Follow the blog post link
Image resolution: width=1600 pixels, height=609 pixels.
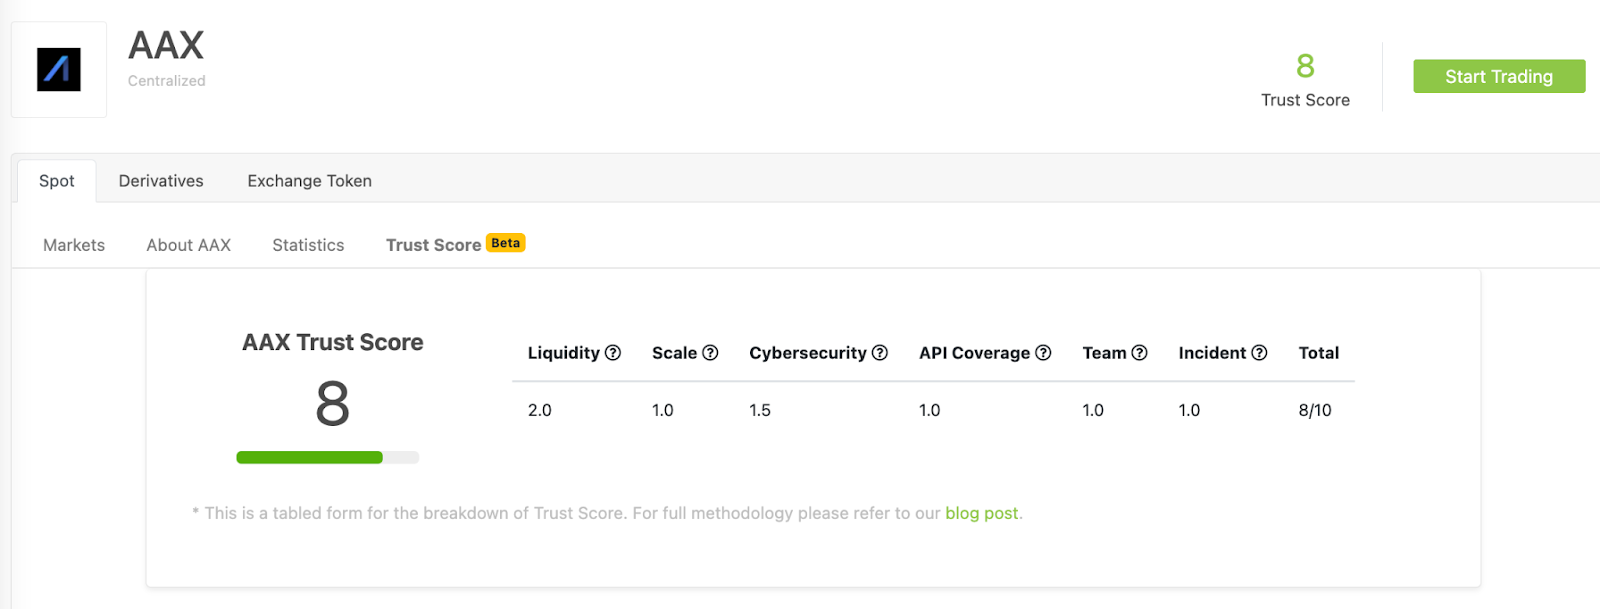click(982, 513)
